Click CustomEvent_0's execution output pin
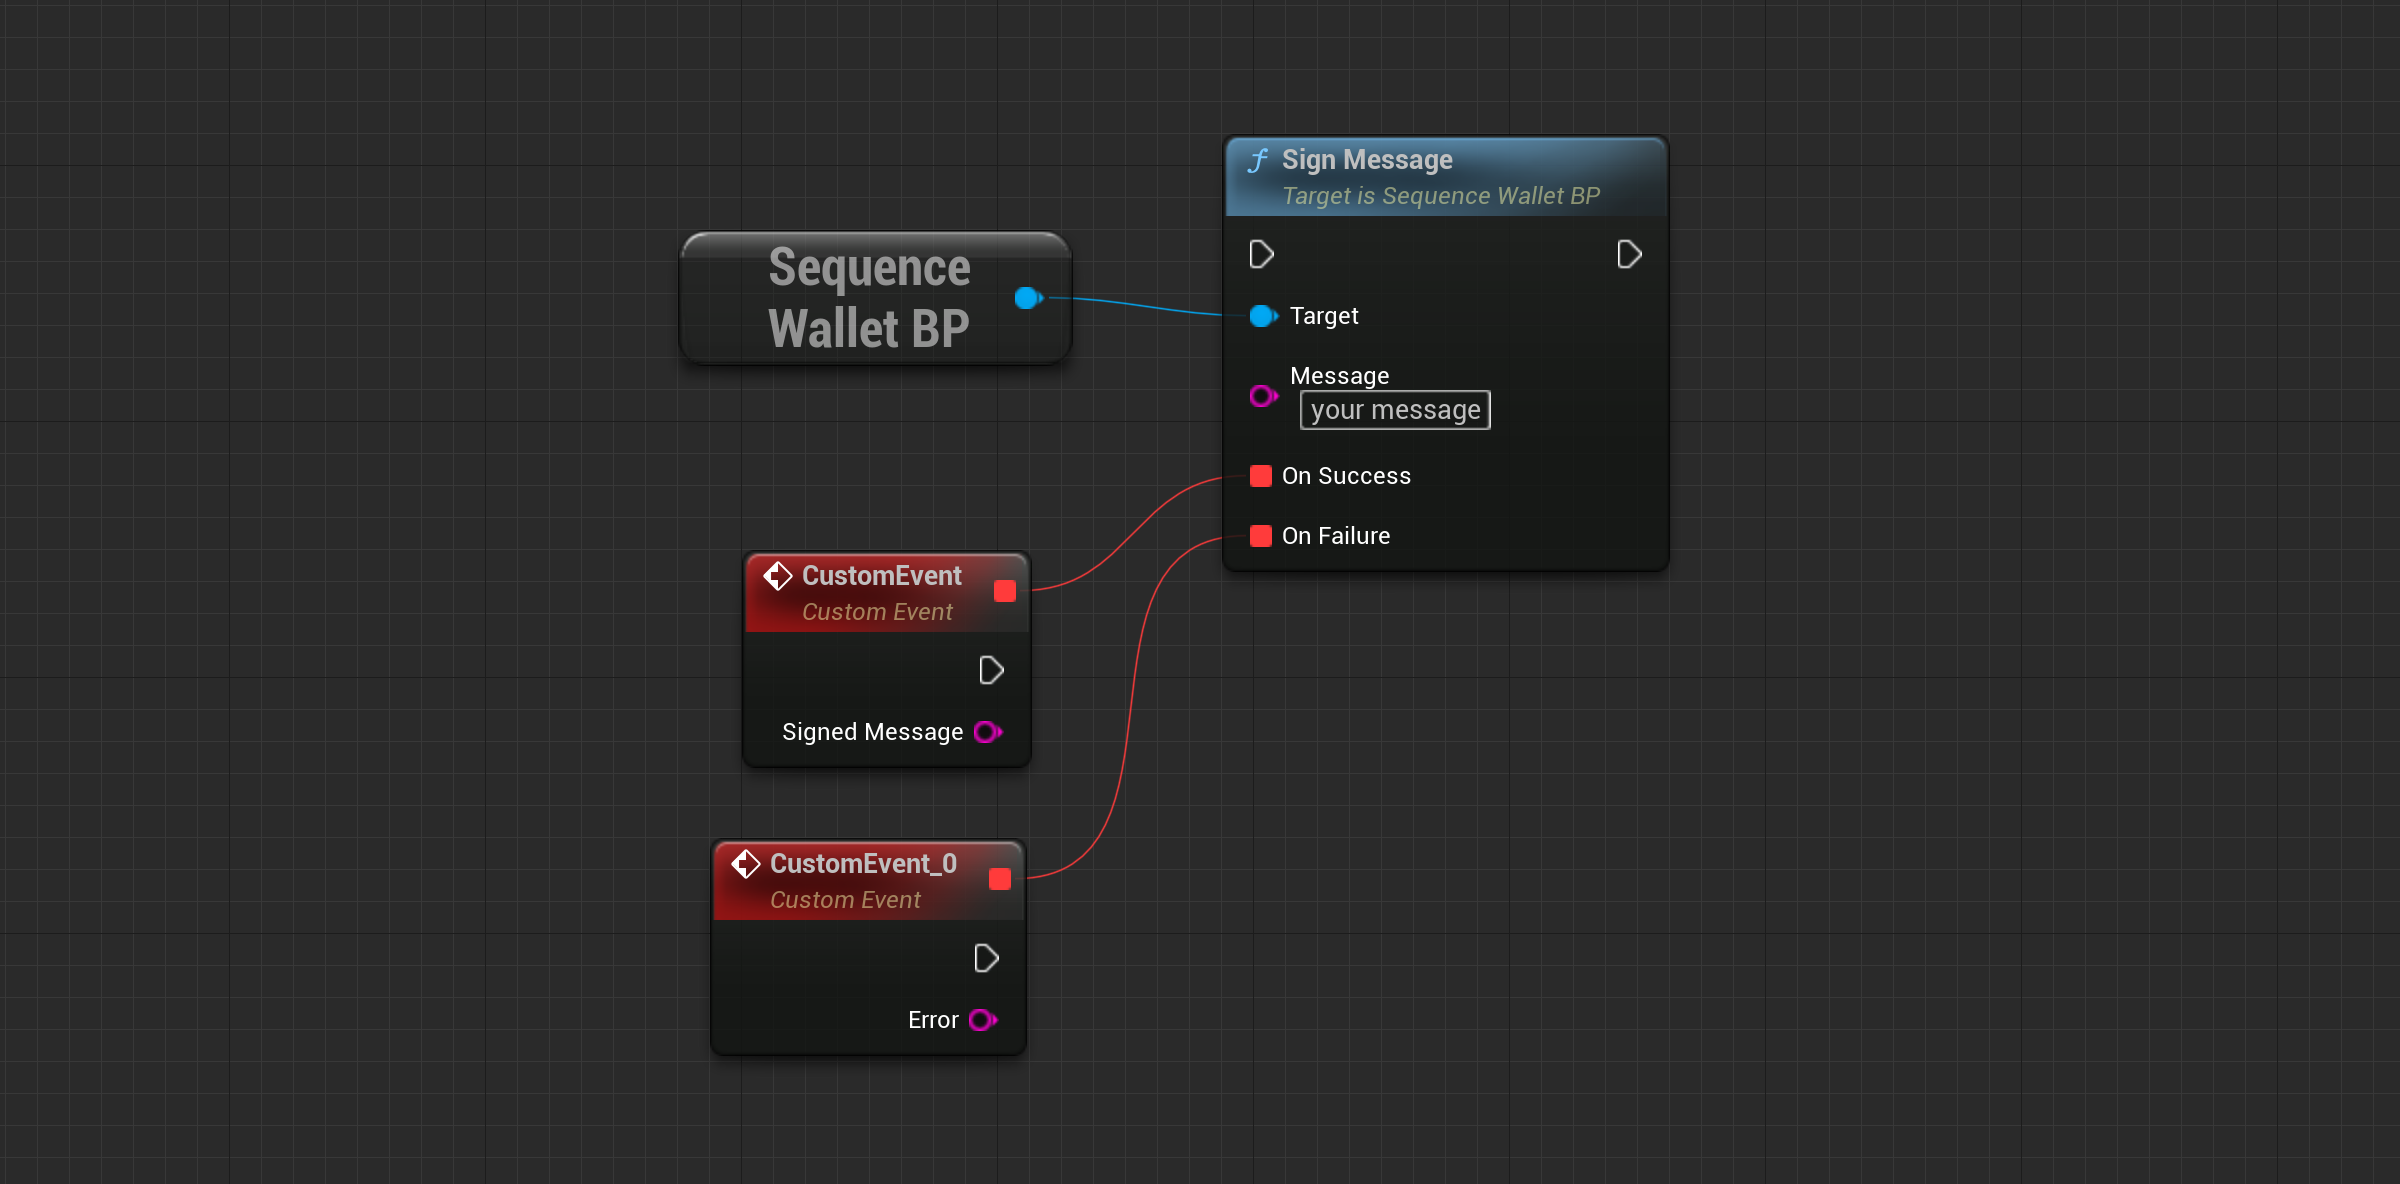 tap(986, 958)
